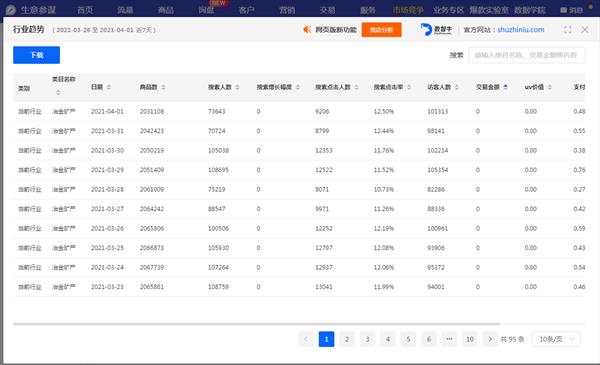
Task: Open 服务 in the top navigation
Action: 368,10
